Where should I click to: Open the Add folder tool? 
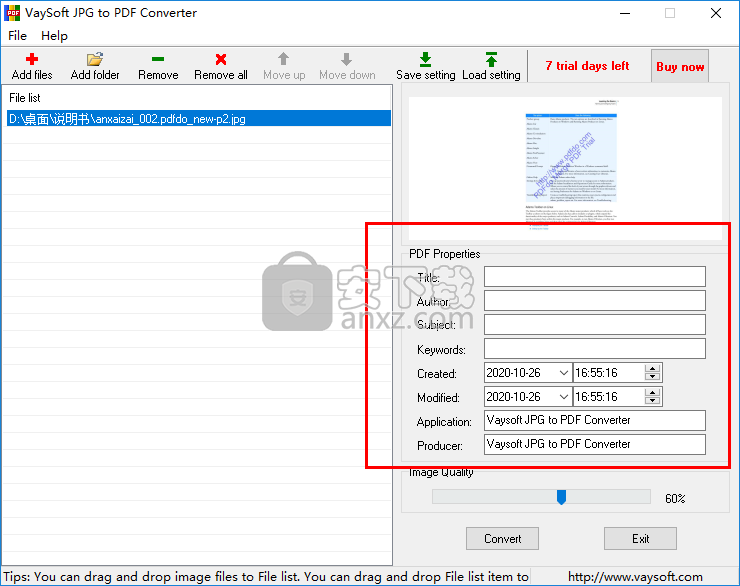tap(95, 67)
